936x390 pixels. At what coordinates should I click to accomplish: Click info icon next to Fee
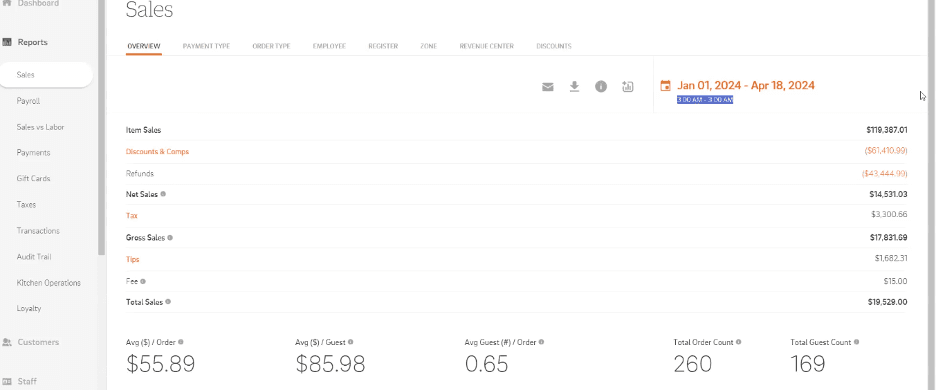143,281
